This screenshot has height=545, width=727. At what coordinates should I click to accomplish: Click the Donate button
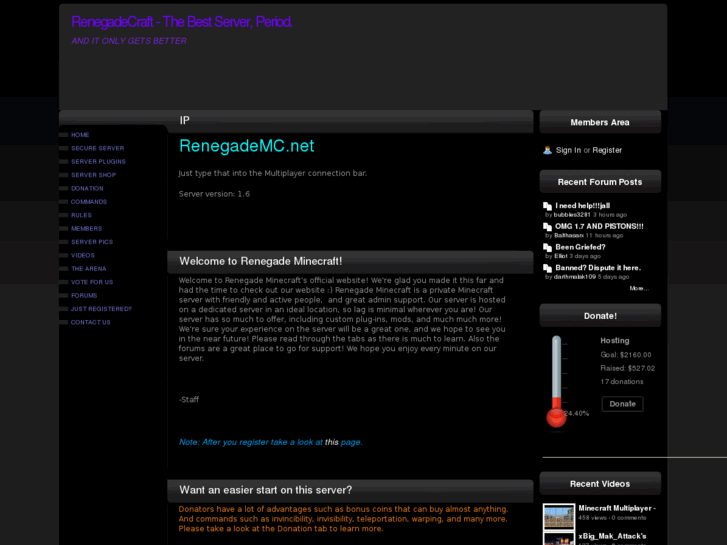[622, 404]
